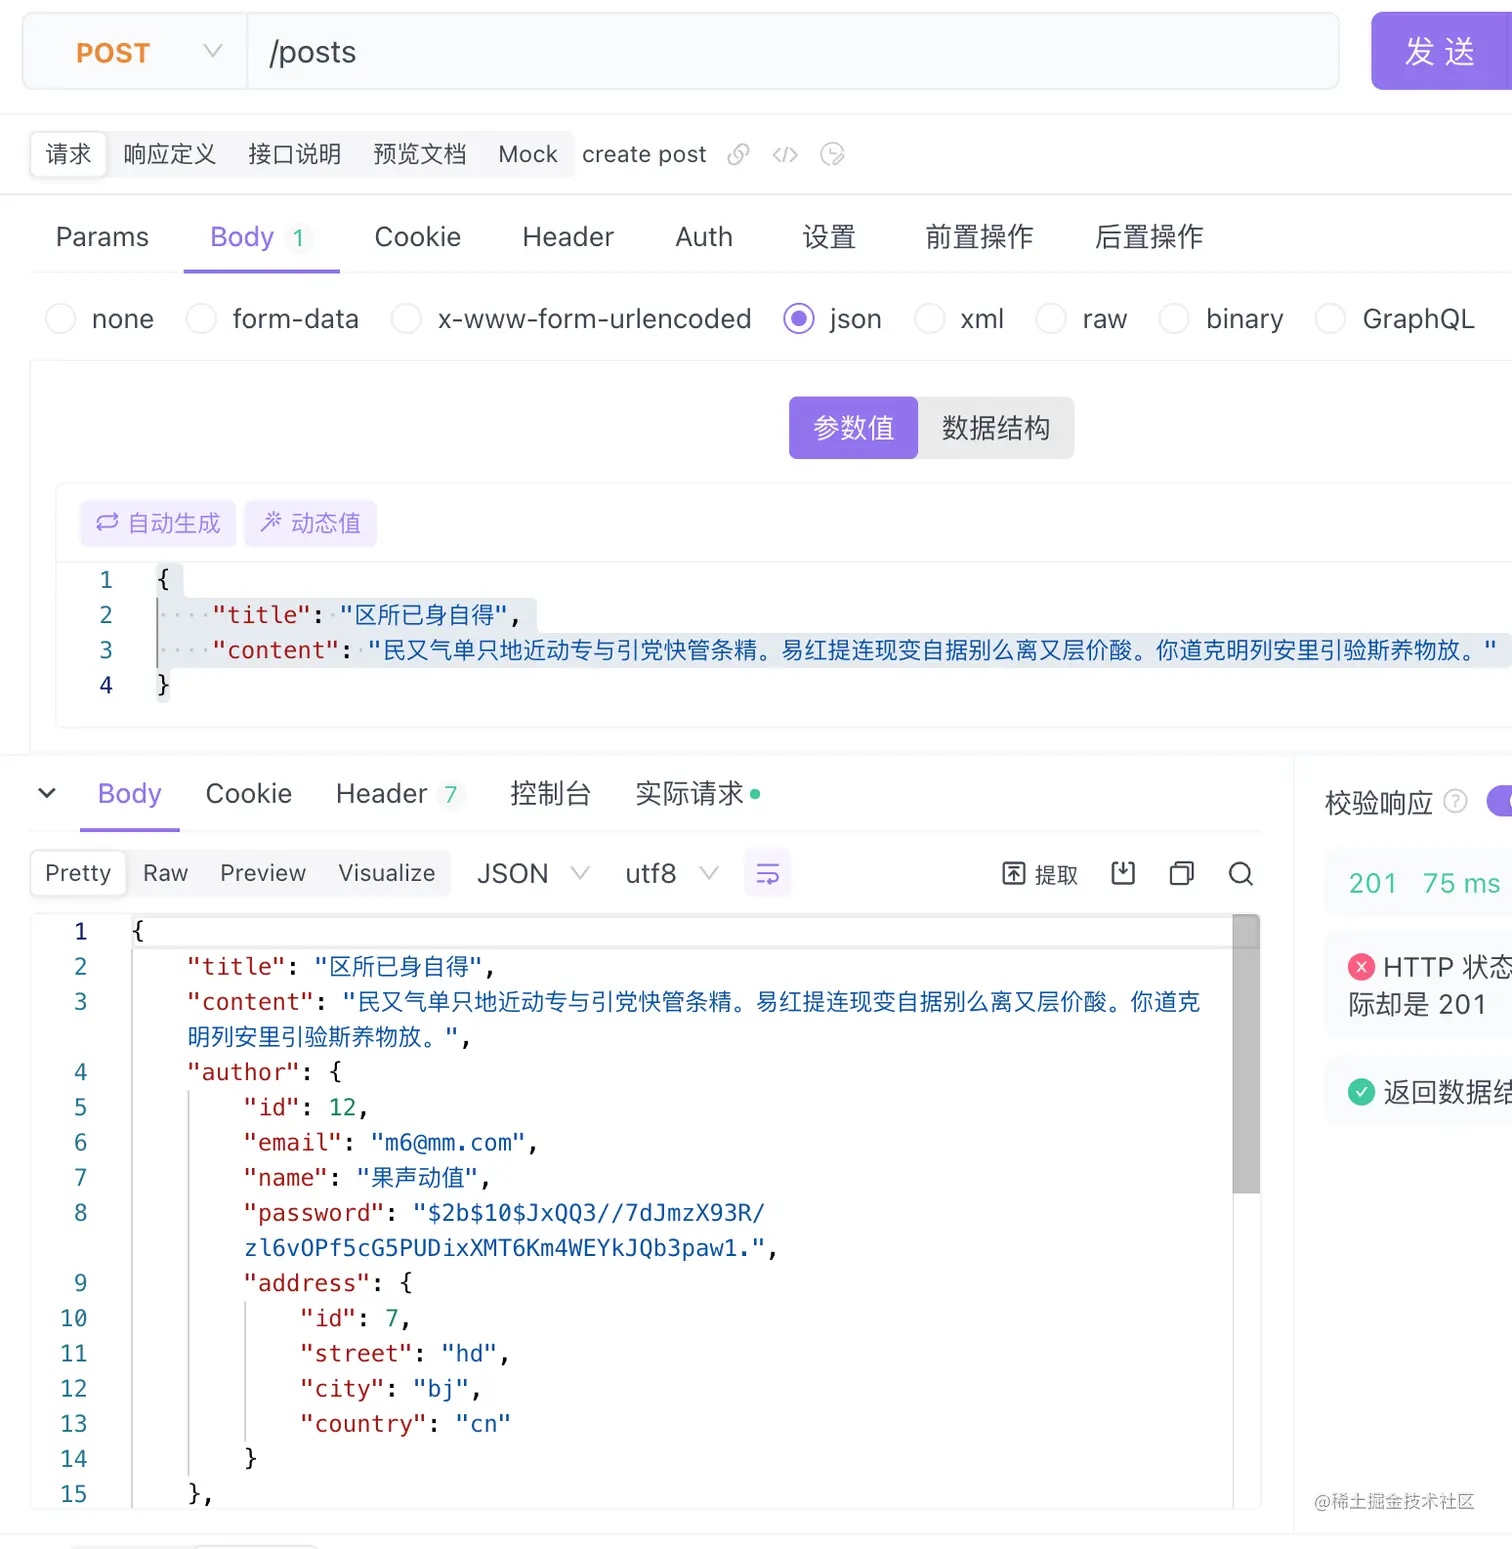
Task: Open the history clock icon next to create post
Action: (x=832, y=154)
